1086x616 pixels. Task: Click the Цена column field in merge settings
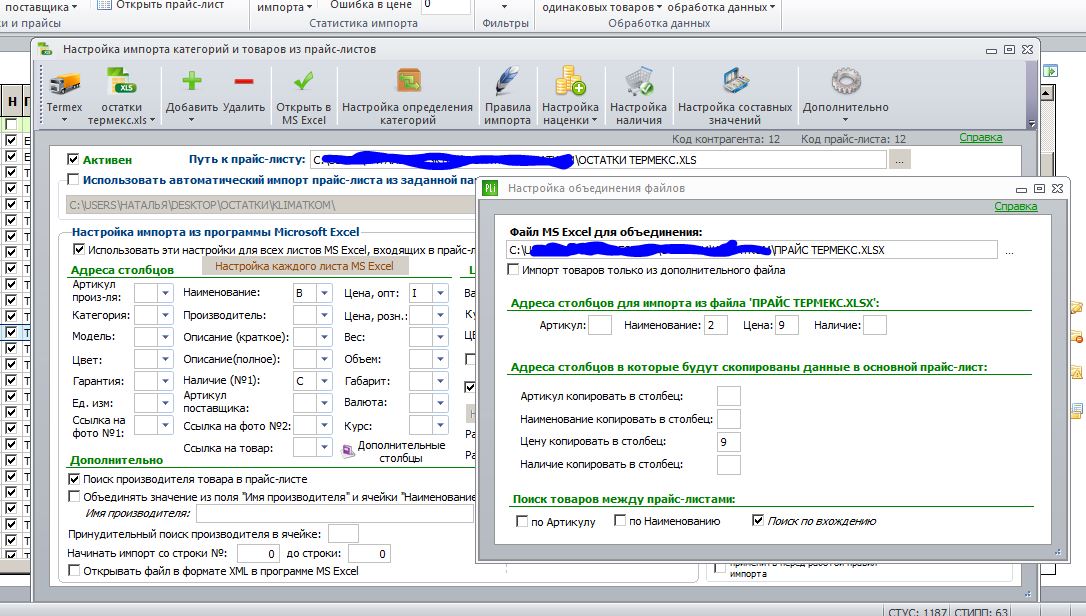(x=786, y=325)
